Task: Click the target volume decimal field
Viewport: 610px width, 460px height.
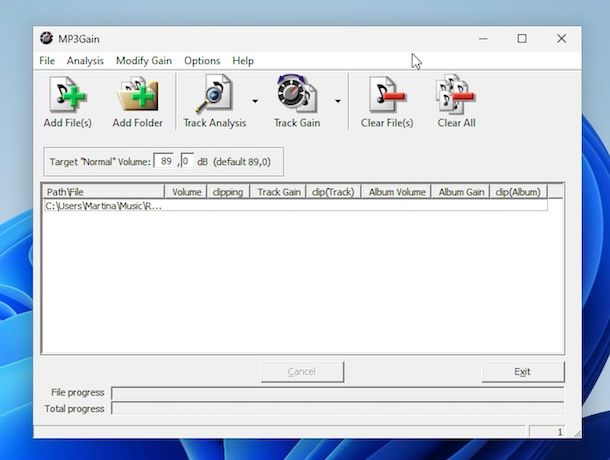Action: point(187,161)
